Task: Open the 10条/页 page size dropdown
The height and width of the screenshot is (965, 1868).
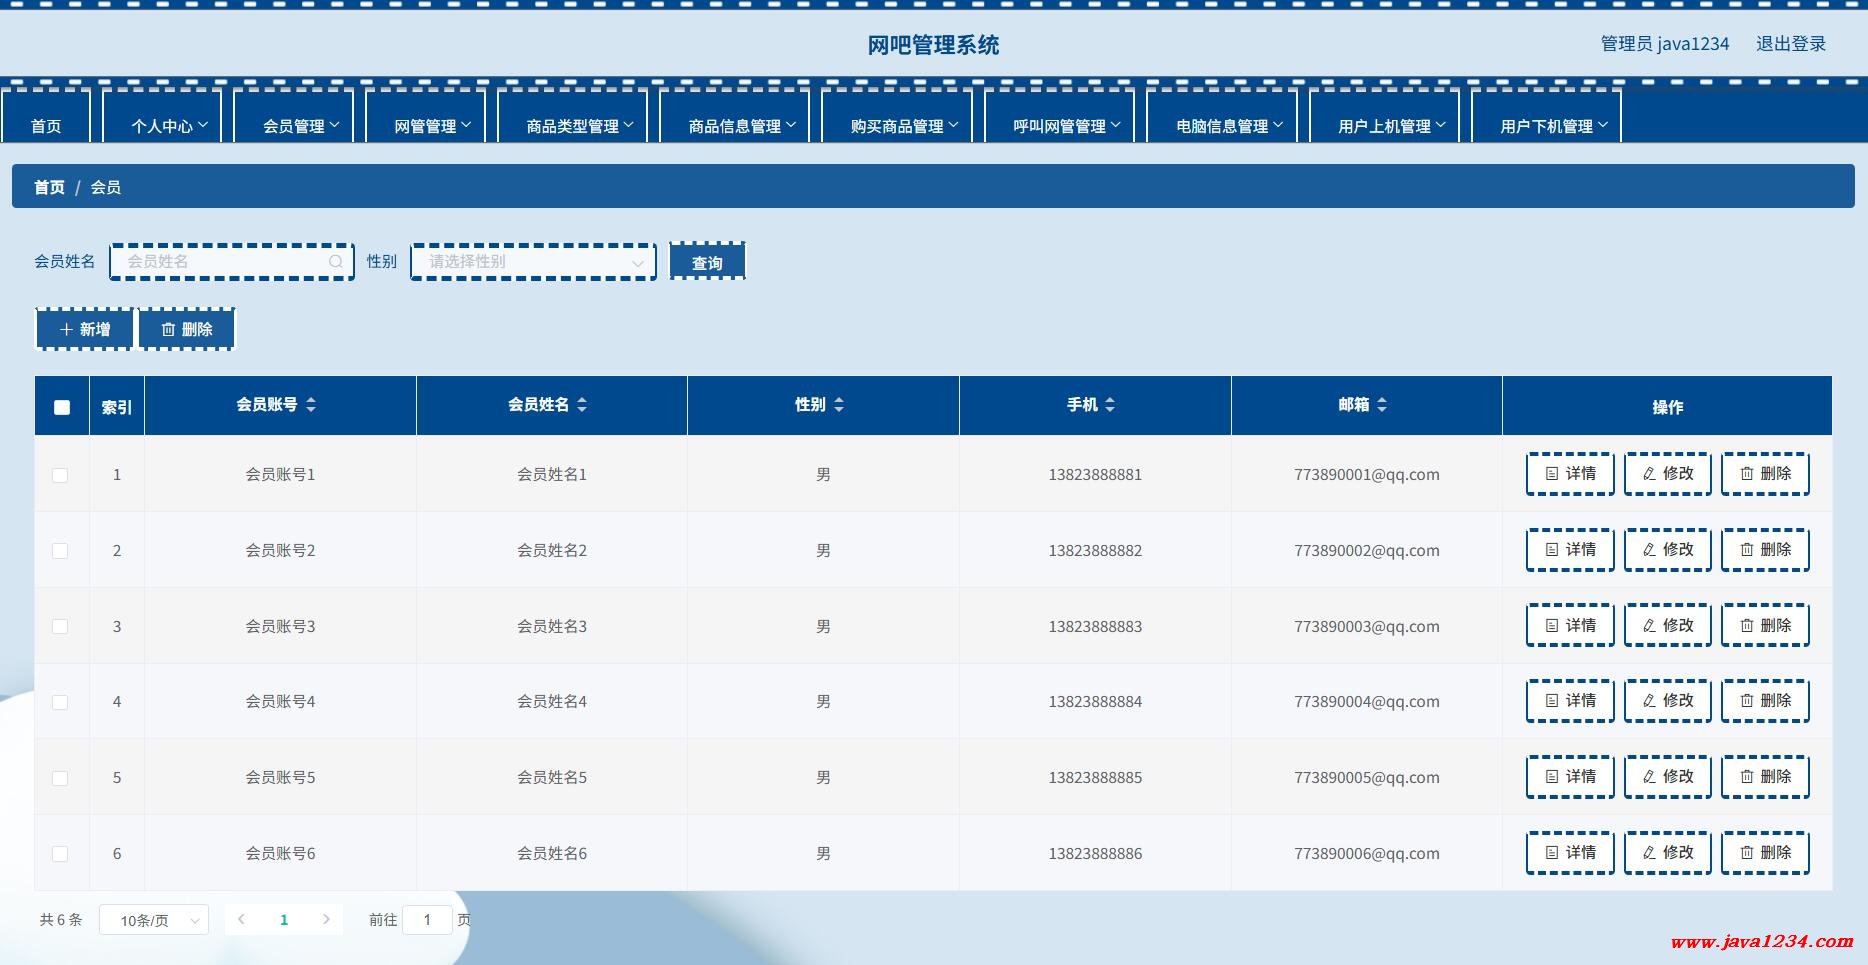Action: (154, 920)
